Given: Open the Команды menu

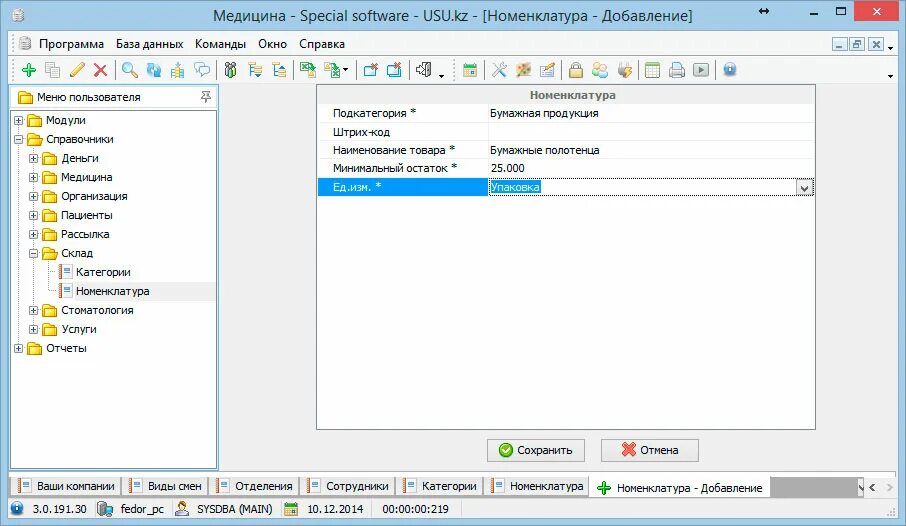Looking at the screenshot, I should point(220,44).
